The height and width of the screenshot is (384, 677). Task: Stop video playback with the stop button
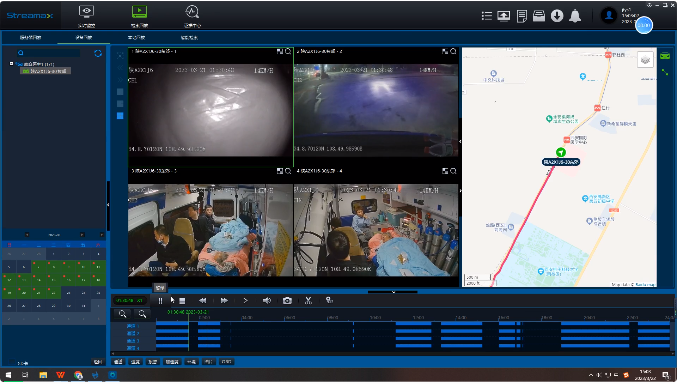182,301
